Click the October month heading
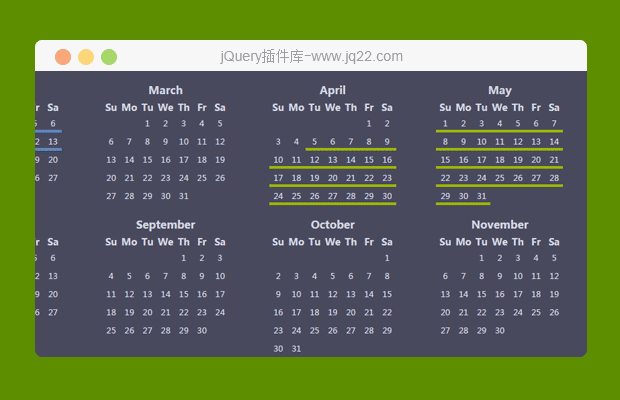This screenshot has width=620, height=400. point(333,225)
